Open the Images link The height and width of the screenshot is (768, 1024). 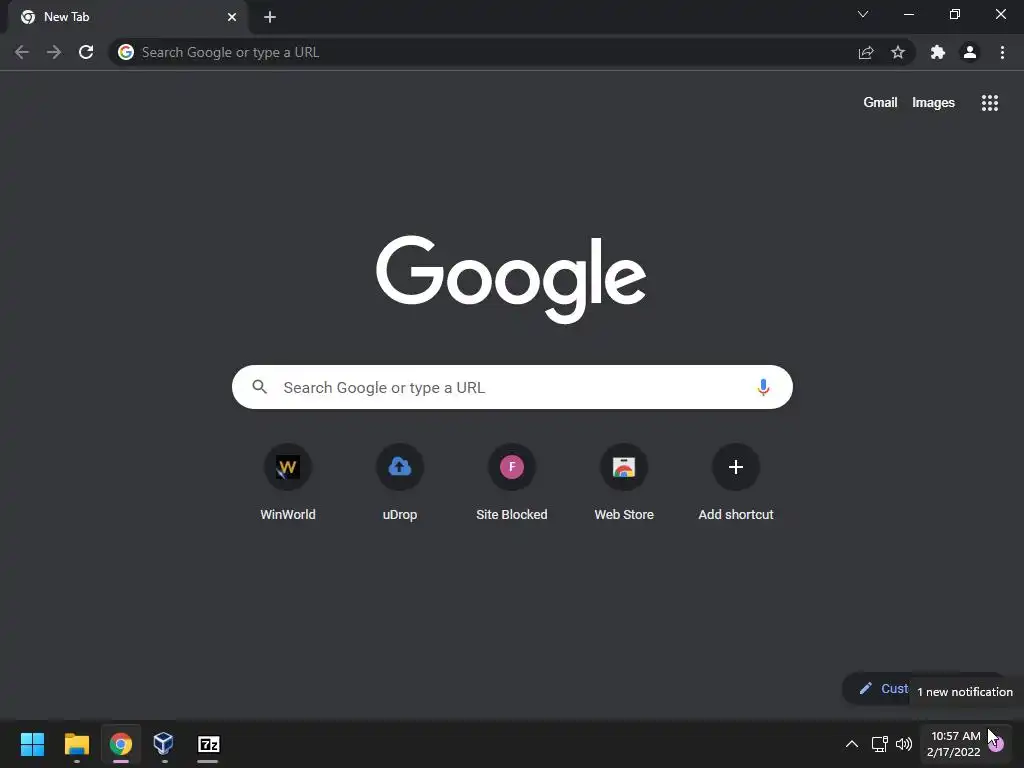(x=933, y=103)
